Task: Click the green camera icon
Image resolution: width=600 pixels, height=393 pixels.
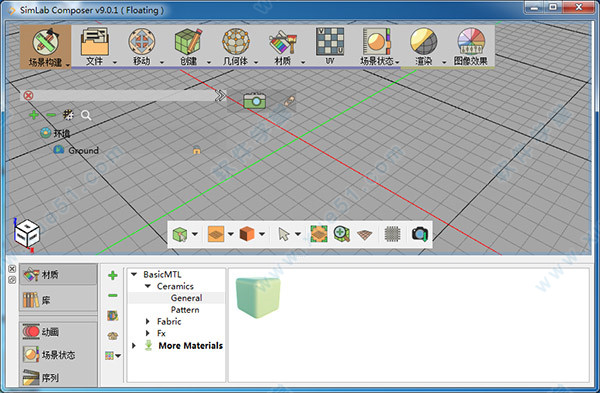Action: (x=254, y=101)
